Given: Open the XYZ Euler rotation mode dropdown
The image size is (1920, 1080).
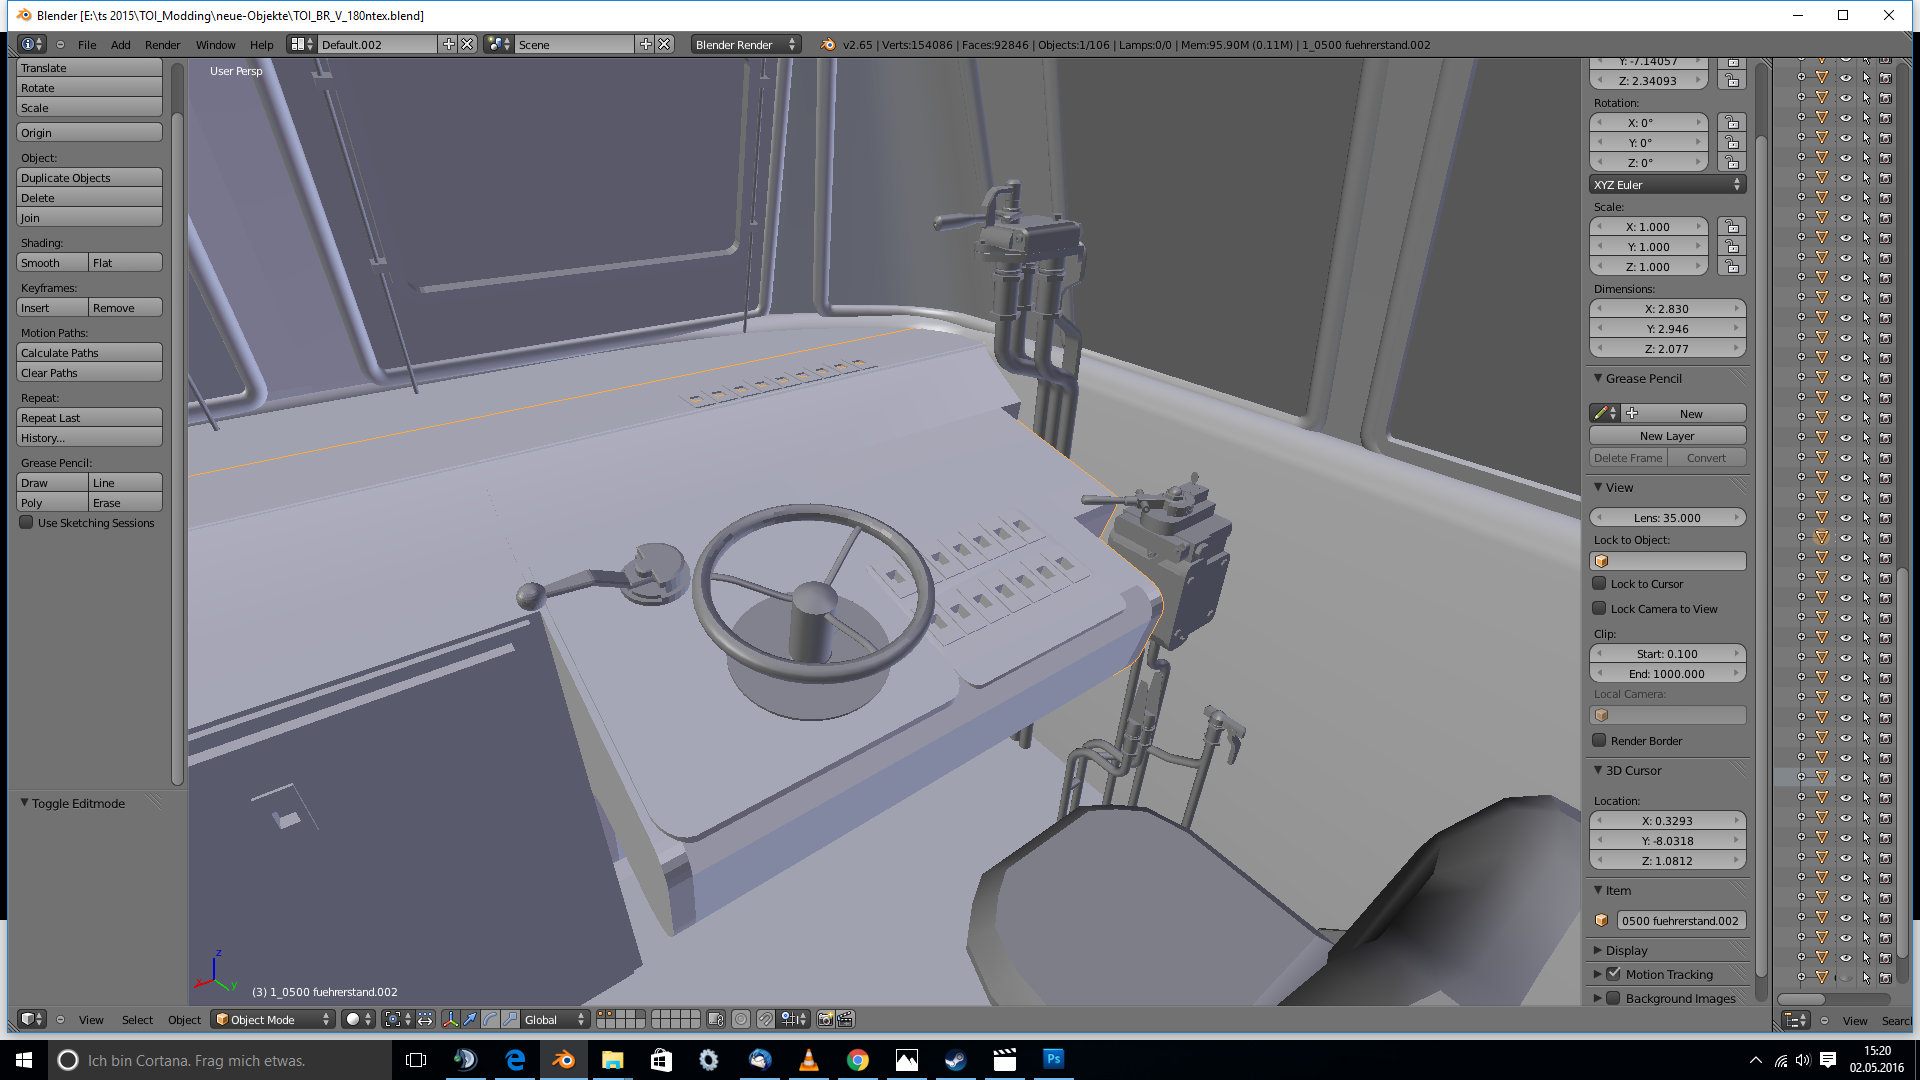Looking at the screenshot, I should click(1667, 185).
